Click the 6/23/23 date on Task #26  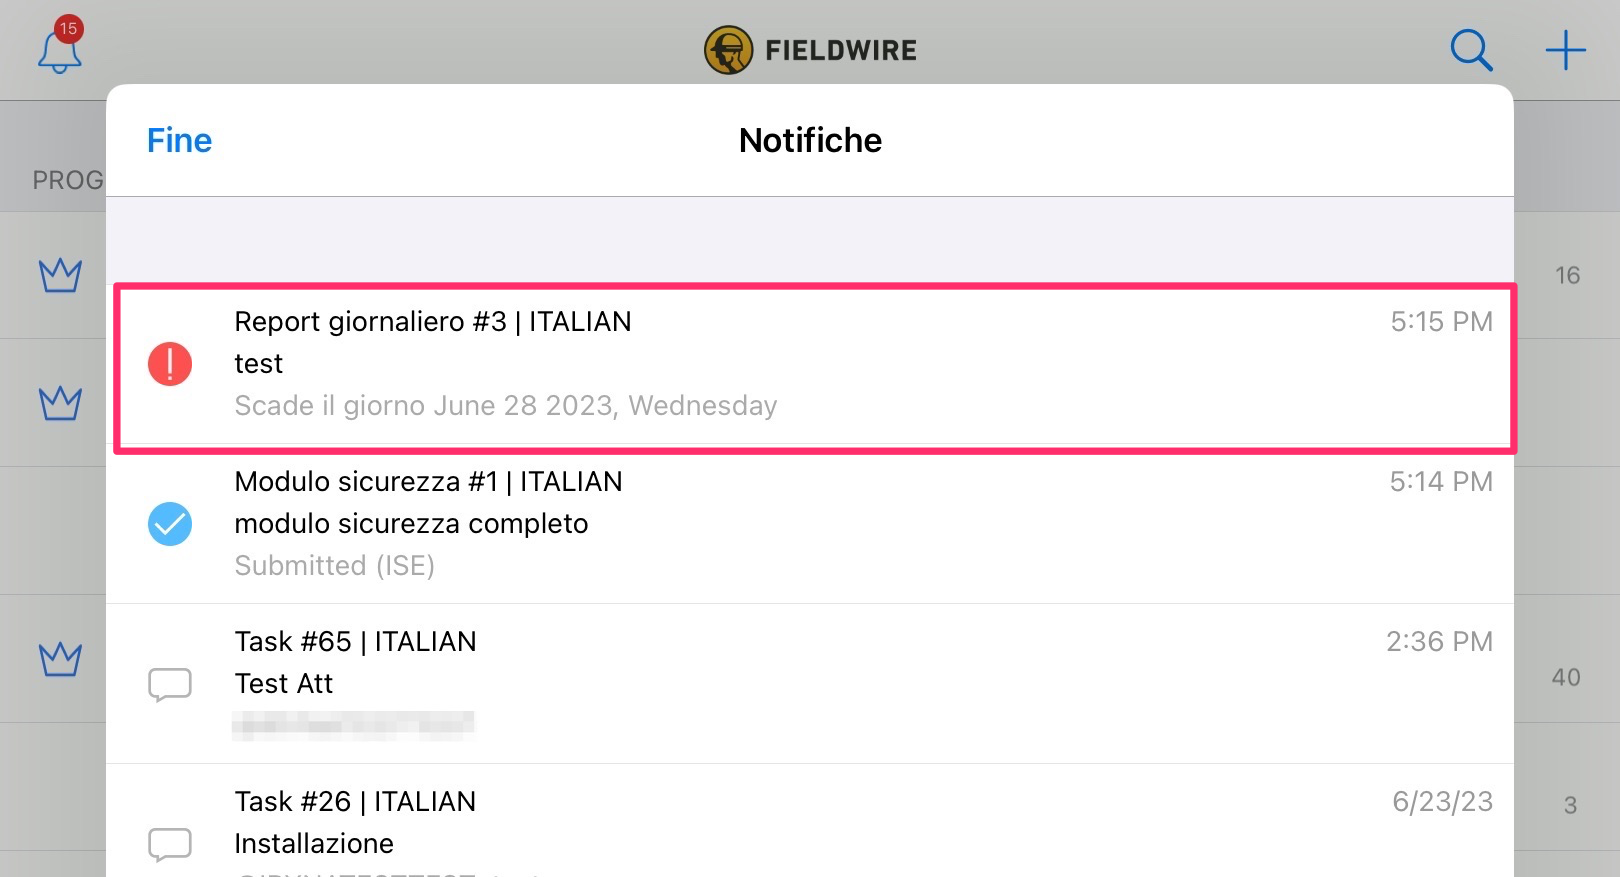1442,801
